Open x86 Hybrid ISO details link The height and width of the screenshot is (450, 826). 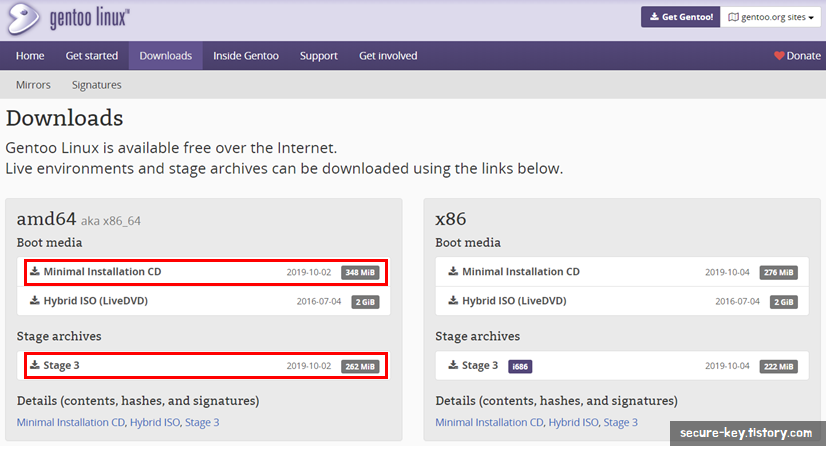pyautogui.click(x=574, y=423)
